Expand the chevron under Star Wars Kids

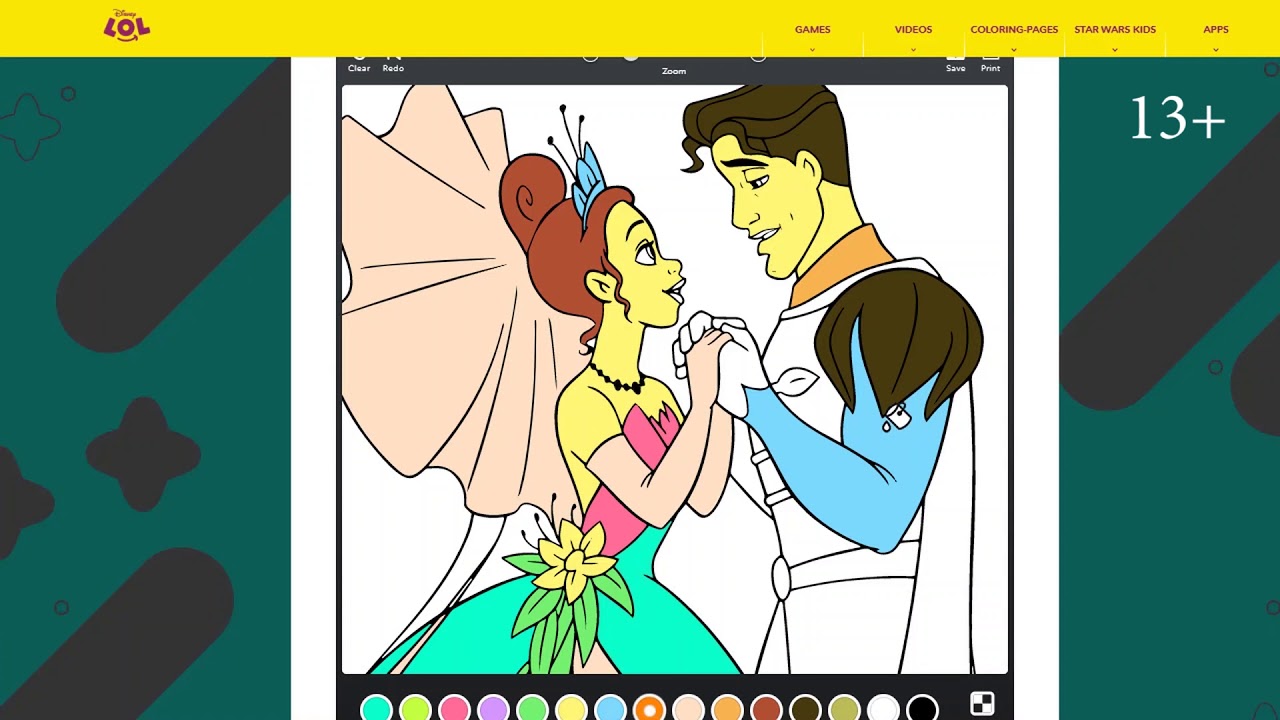click(1115, 49)
